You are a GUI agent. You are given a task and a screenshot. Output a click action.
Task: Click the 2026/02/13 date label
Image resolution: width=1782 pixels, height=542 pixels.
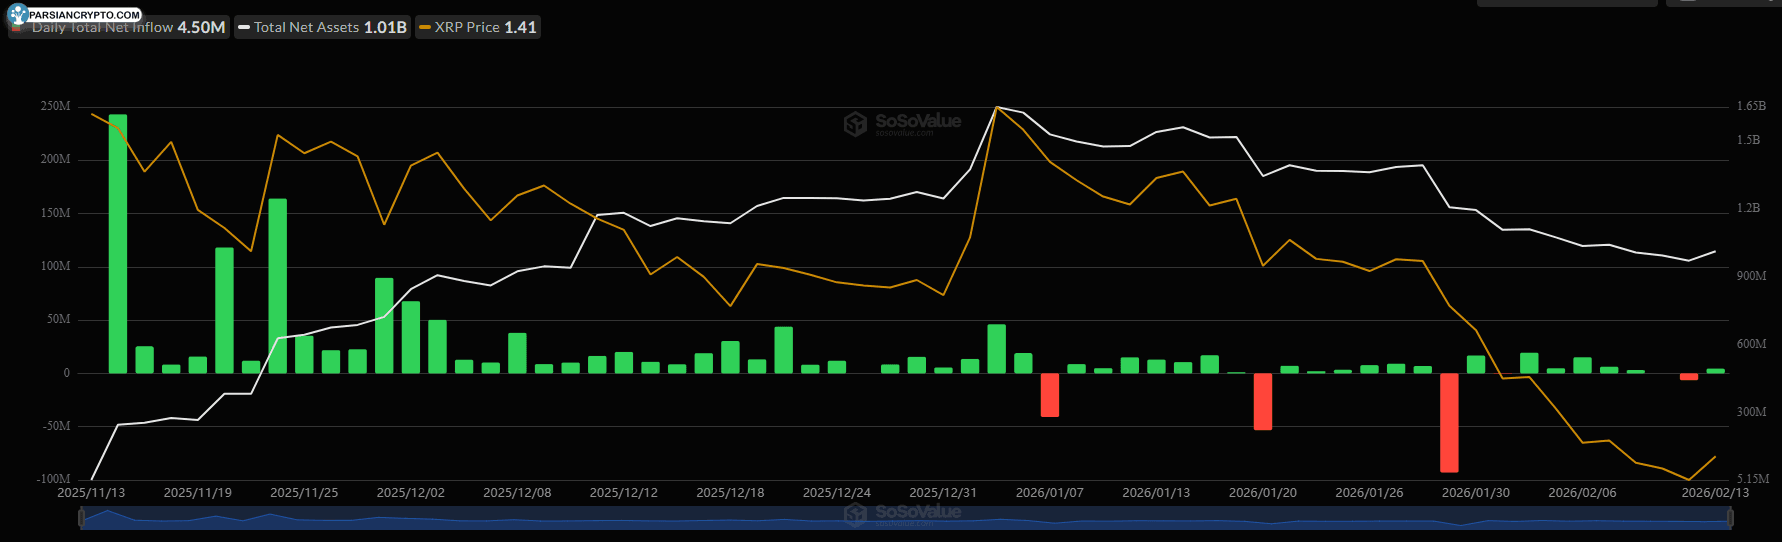pyautogui.click(x=1715, y=493)
